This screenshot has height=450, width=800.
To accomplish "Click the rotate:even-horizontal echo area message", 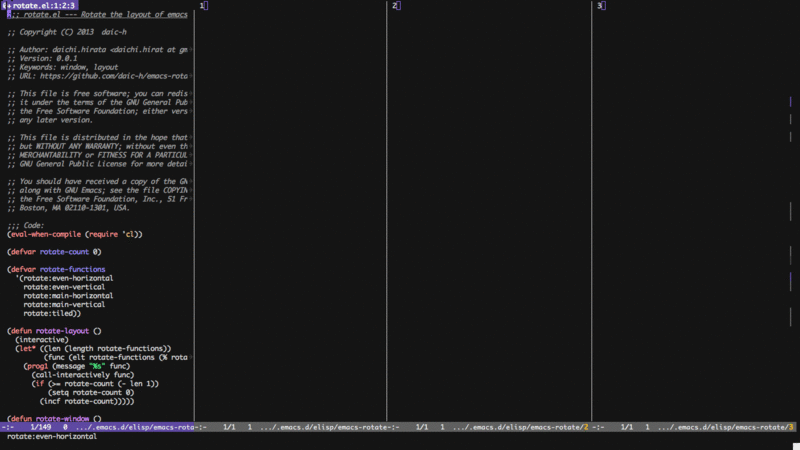I will coord(52,436).
